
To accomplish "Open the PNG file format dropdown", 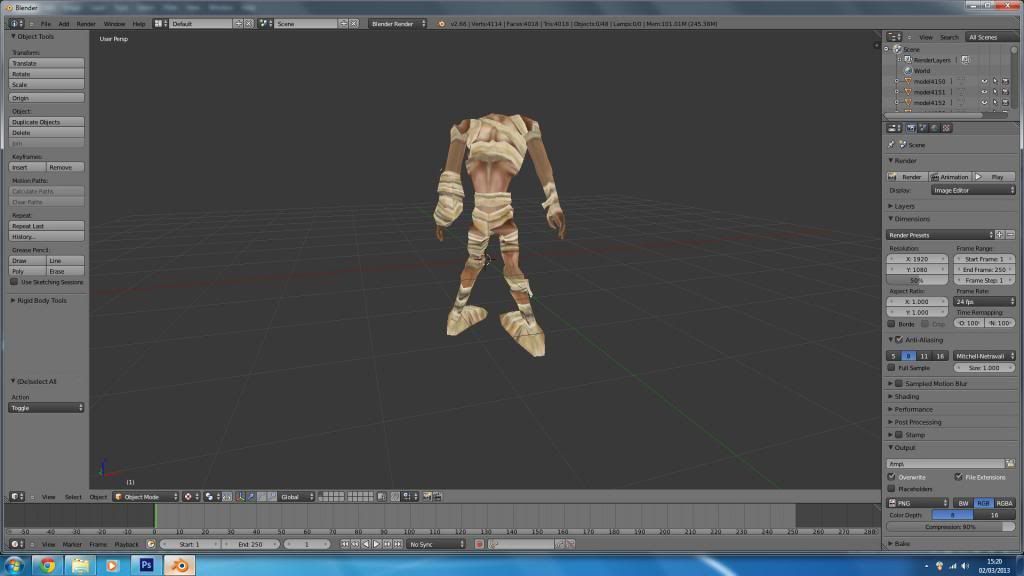I will click(x=918, y=504).
